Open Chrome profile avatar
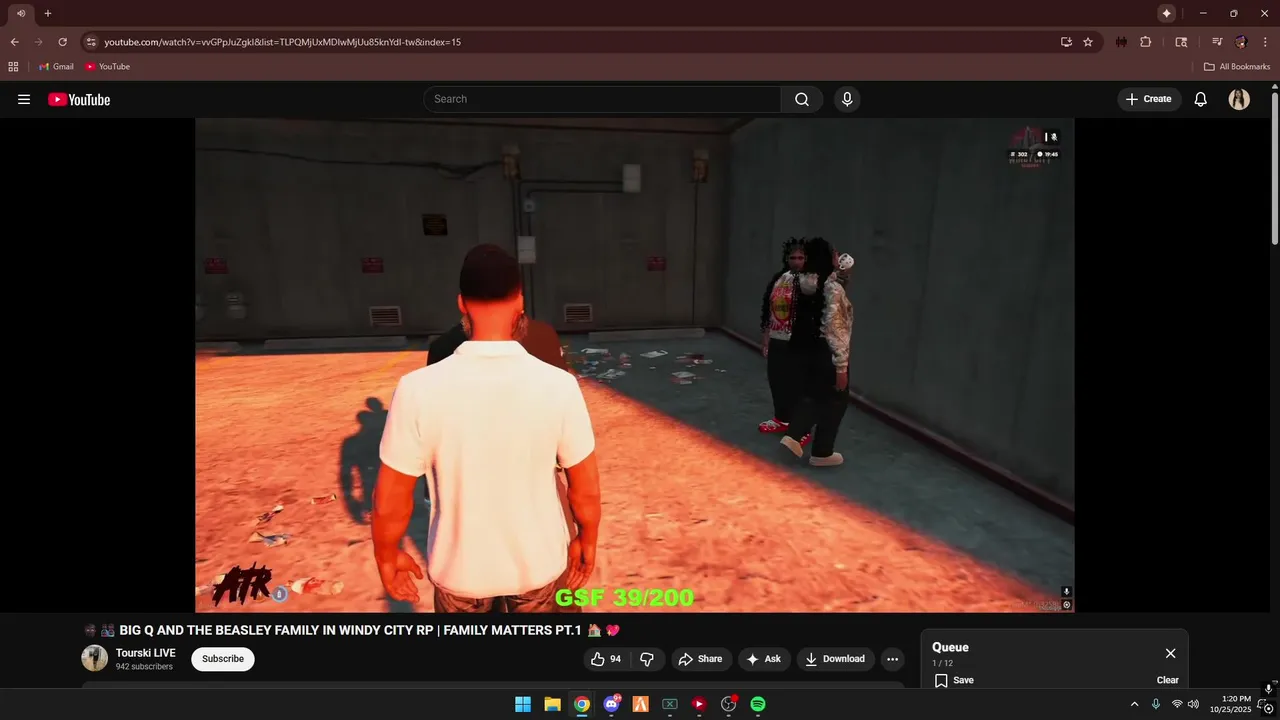Image resolution: width=1280 pixels, height=720 pixels. coord(1241,42)
